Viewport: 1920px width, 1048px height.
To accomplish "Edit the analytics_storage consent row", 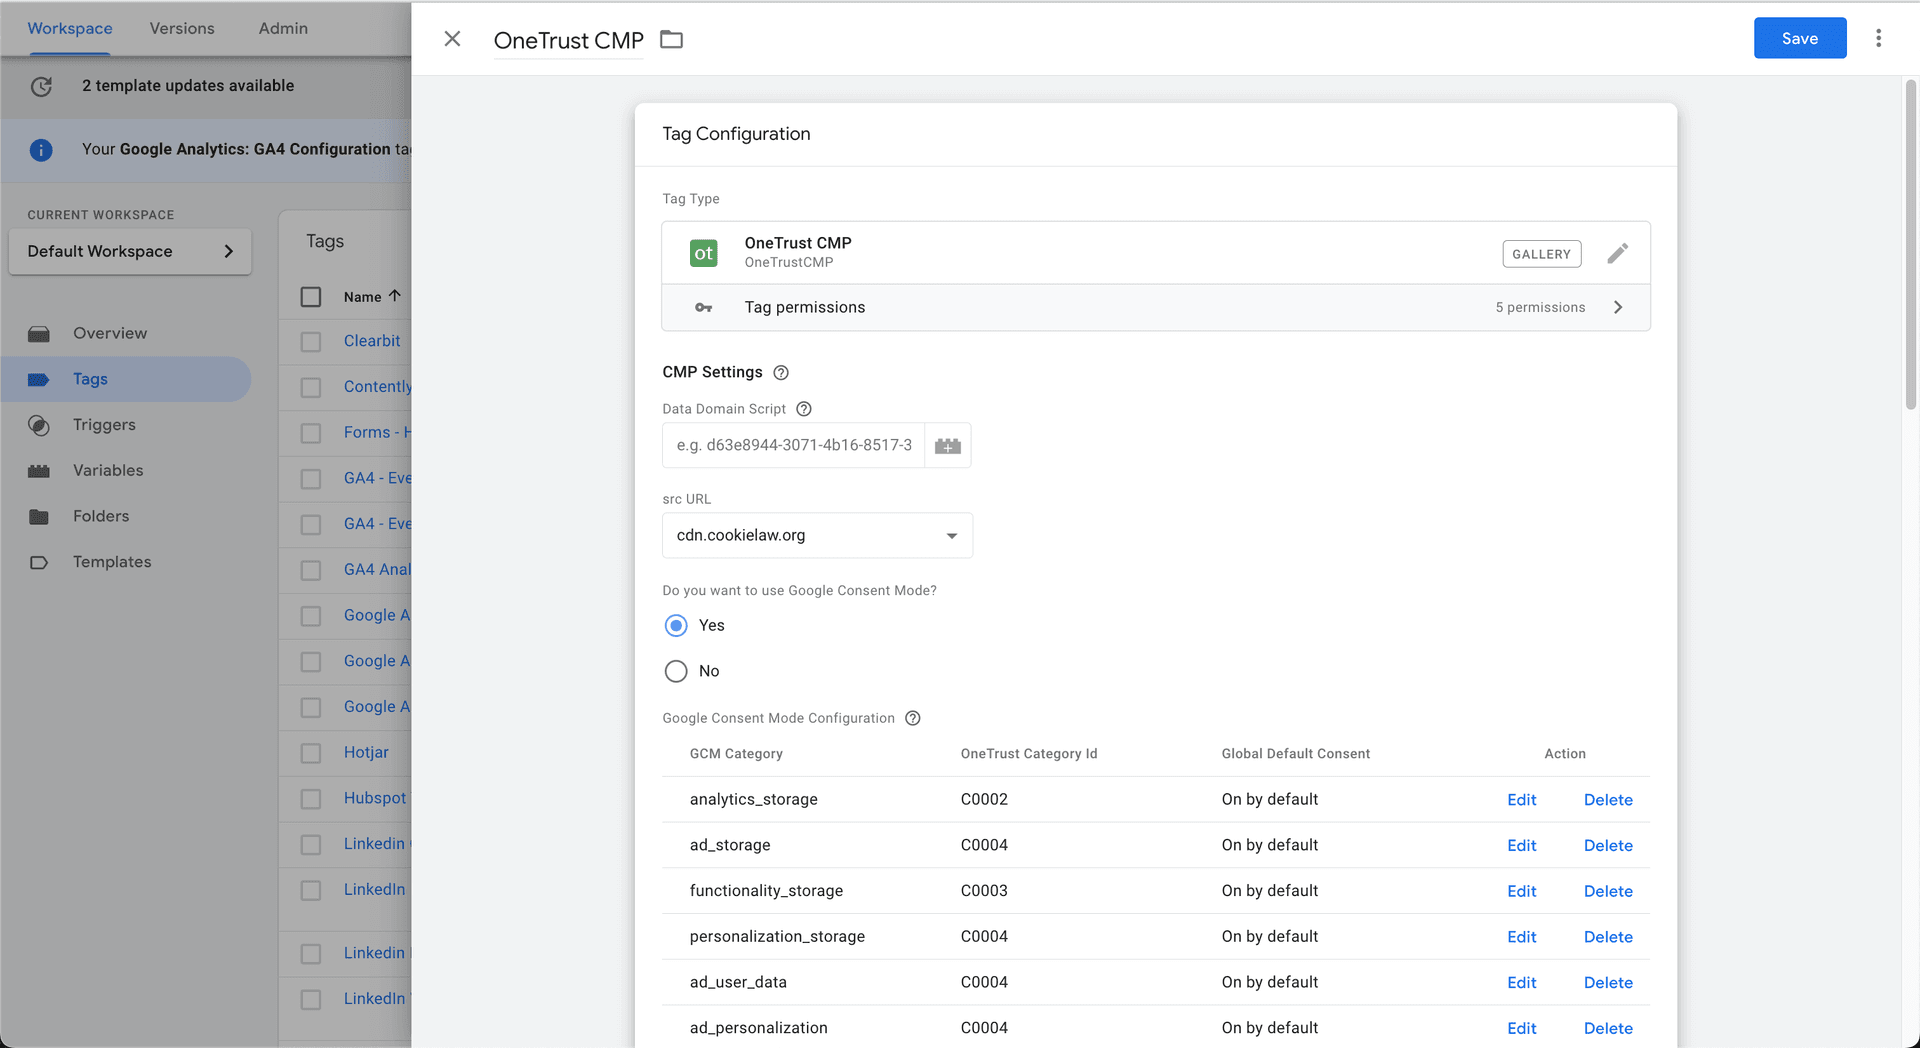I will [1521, 800].
